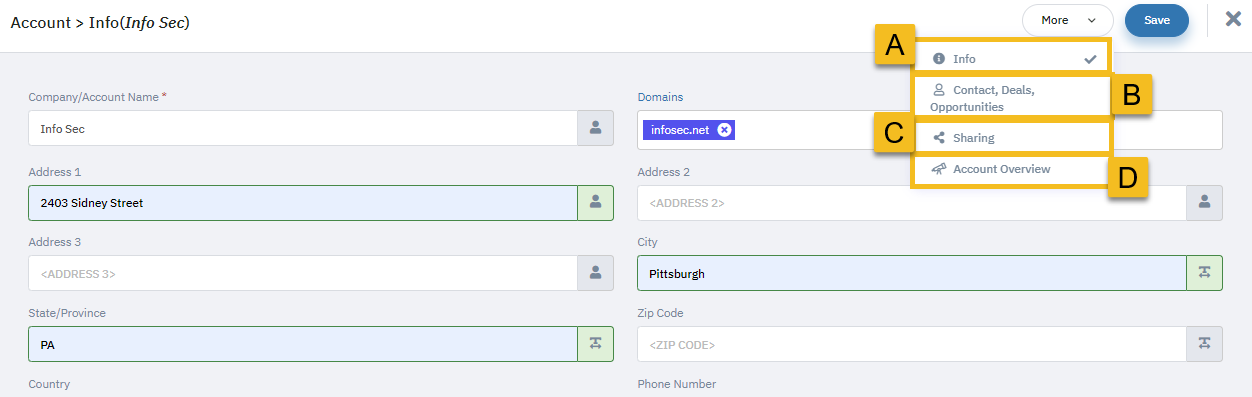Image resolution: width=1252 pixels, height=397 pixels.
Task: Click mapping icon beside State/Province field
Action: coord(595,344)
